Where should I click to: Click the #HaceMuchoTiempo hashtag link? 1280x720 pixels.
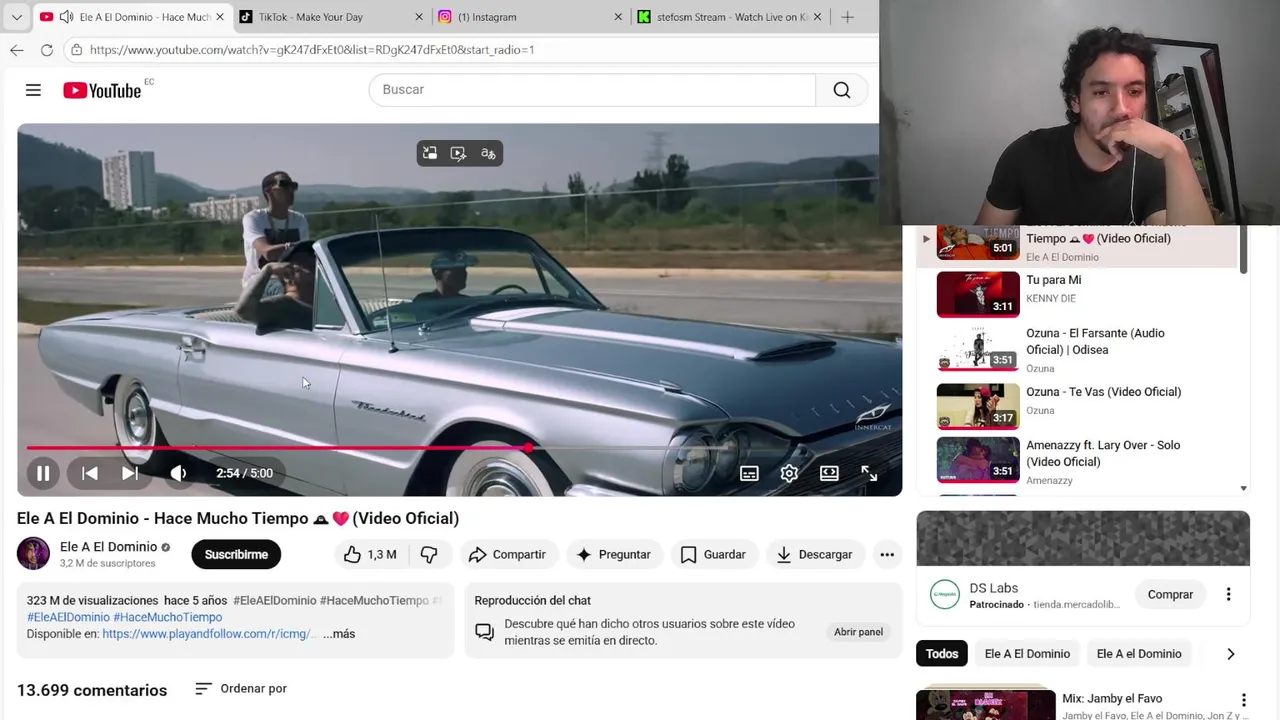point(167,617)
